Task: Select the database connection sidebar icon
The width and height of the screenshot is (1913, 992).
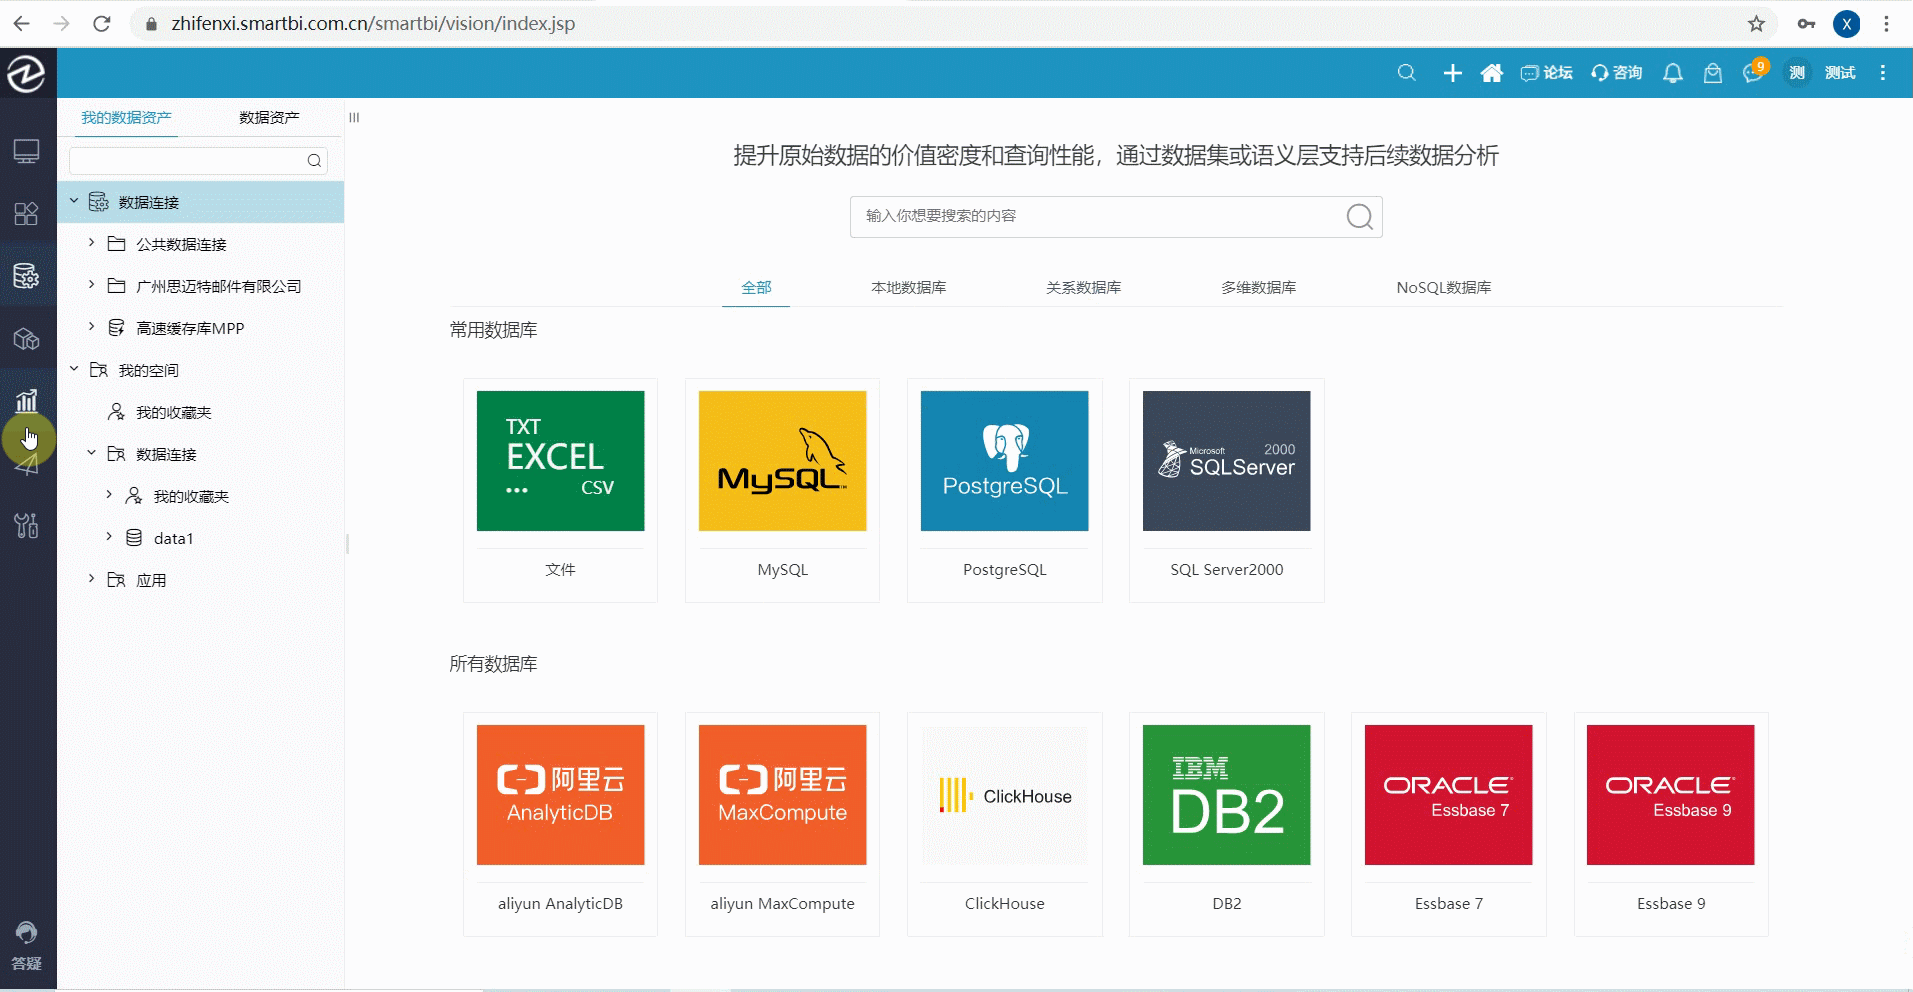Action: (x=27, y=276)
